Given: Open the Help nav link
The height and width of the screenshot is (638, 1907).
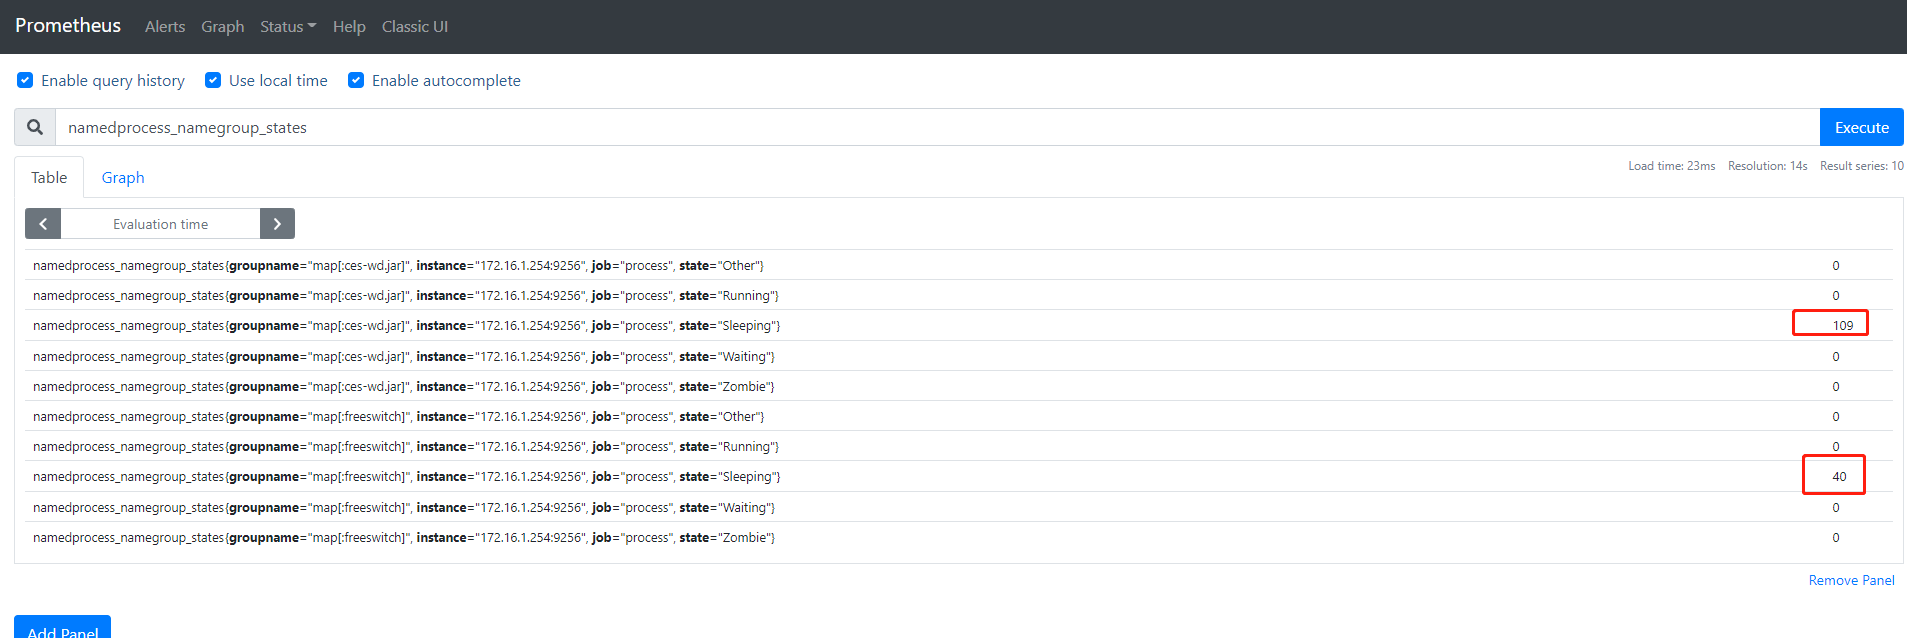Looking at the screenshot, I should pos(349,26).
